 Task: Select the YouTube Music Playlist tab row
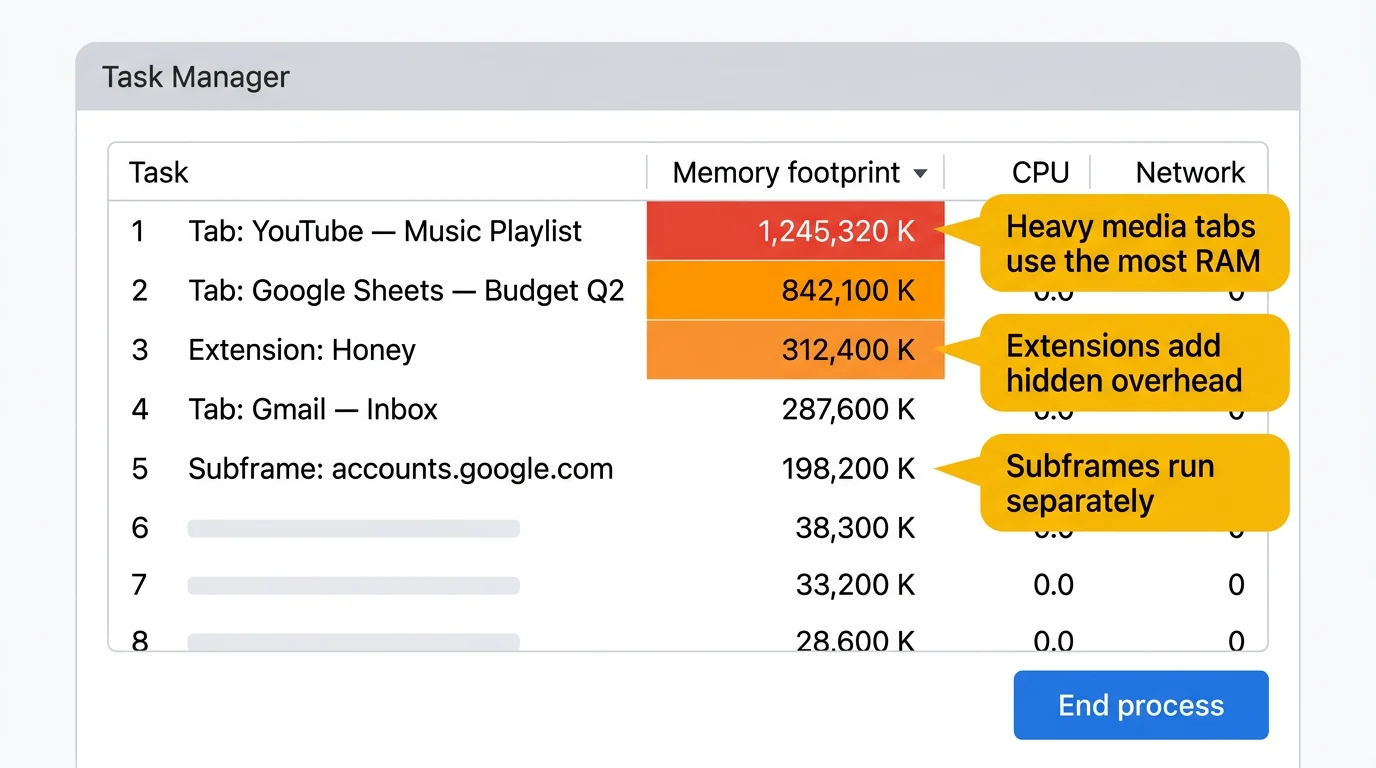(385, 231)
